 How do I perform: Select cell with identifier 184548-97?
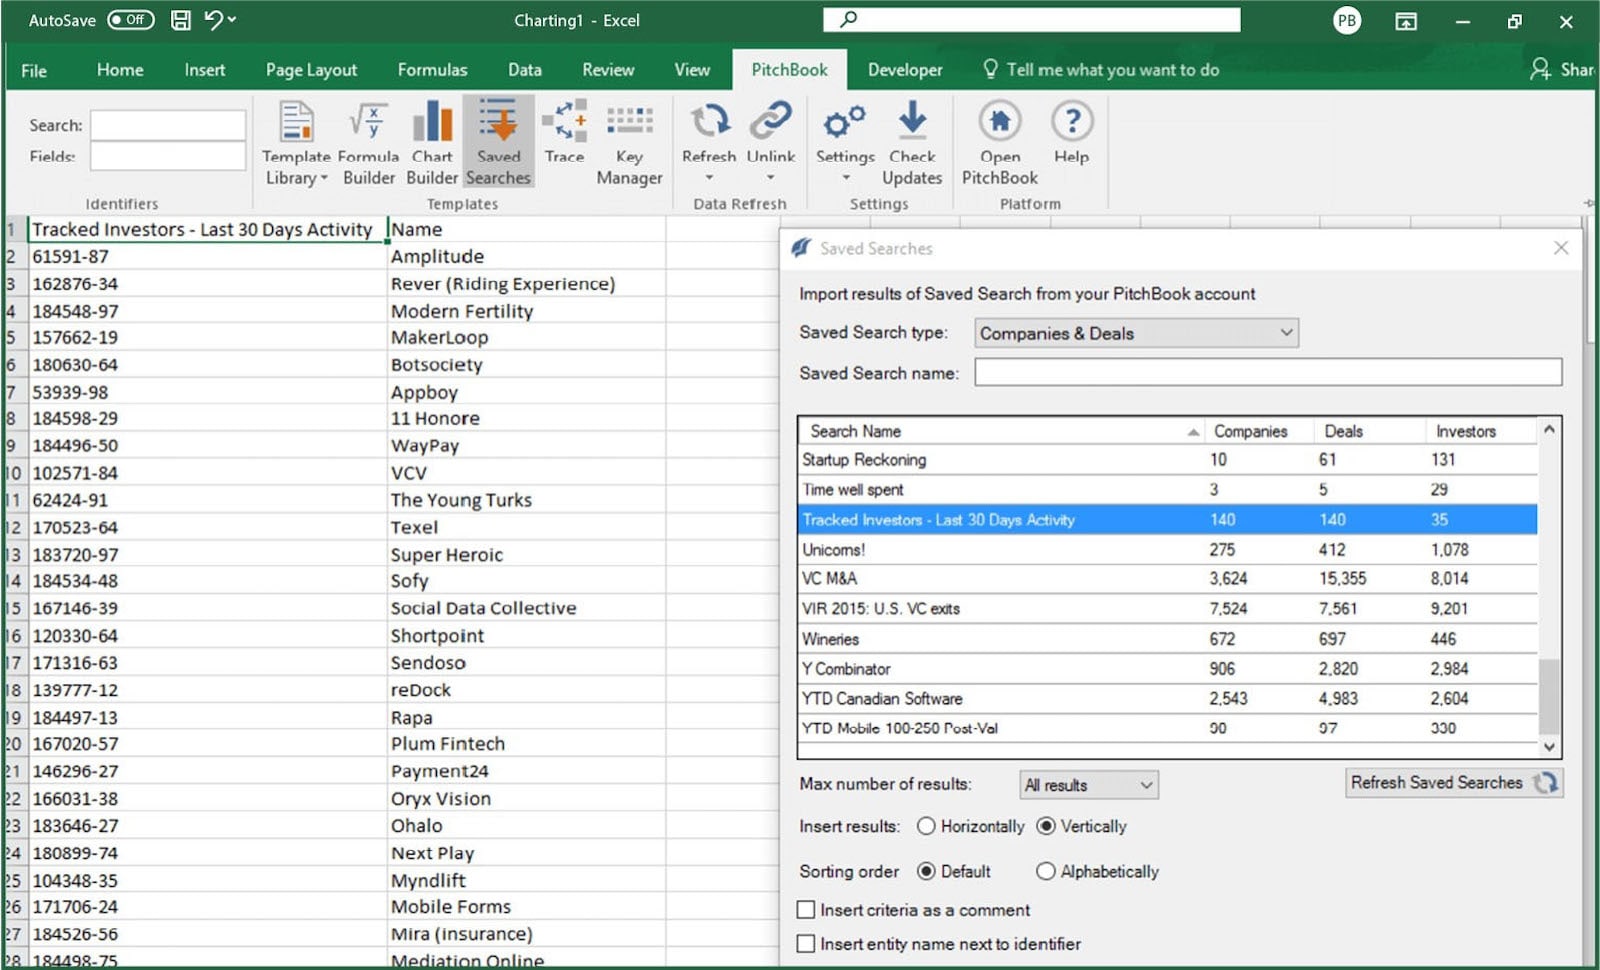click(x=206, y=311)
